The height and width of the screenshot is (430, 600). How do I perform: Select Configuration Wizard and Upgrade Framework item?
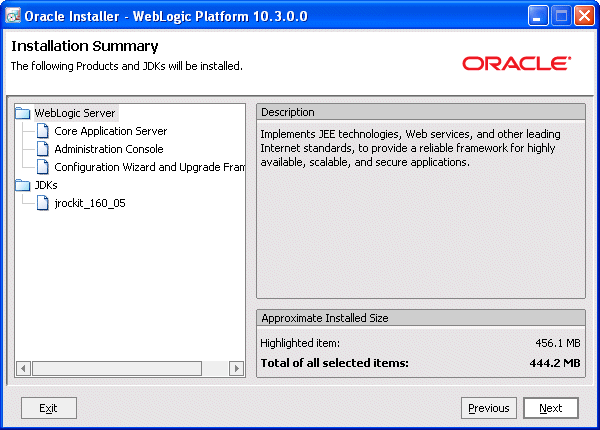coord(149,167)
